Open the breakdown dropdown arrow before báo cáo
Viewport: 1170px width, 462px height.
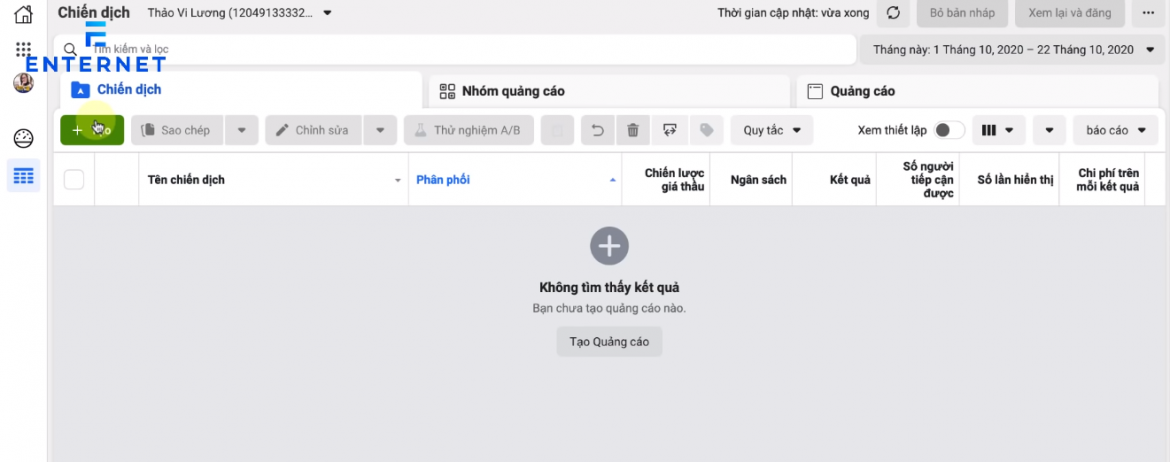[x=1049, y=130]
